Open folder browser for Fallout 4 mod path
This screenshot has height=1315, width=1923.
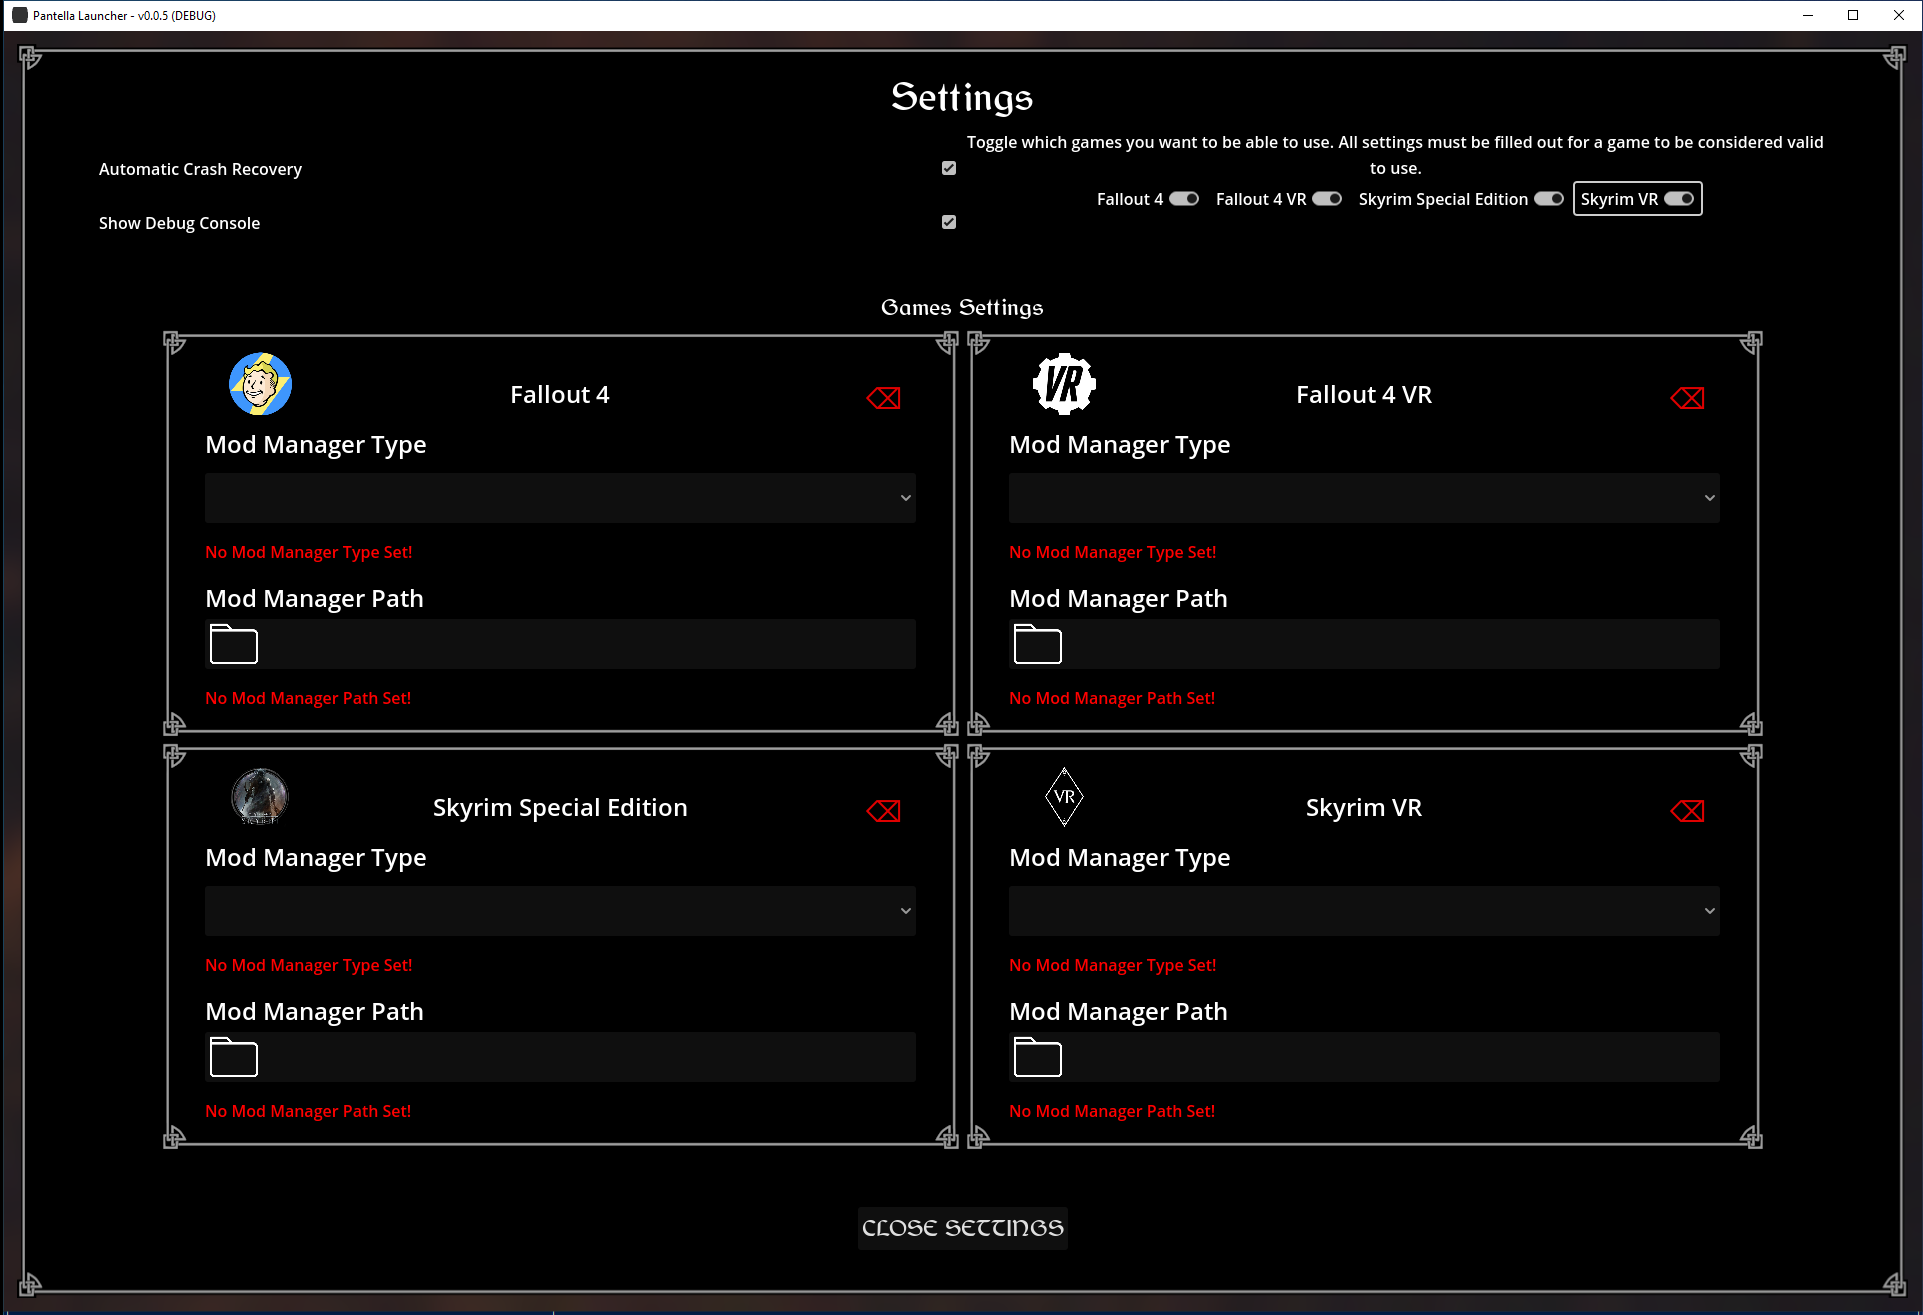[234, 645]
